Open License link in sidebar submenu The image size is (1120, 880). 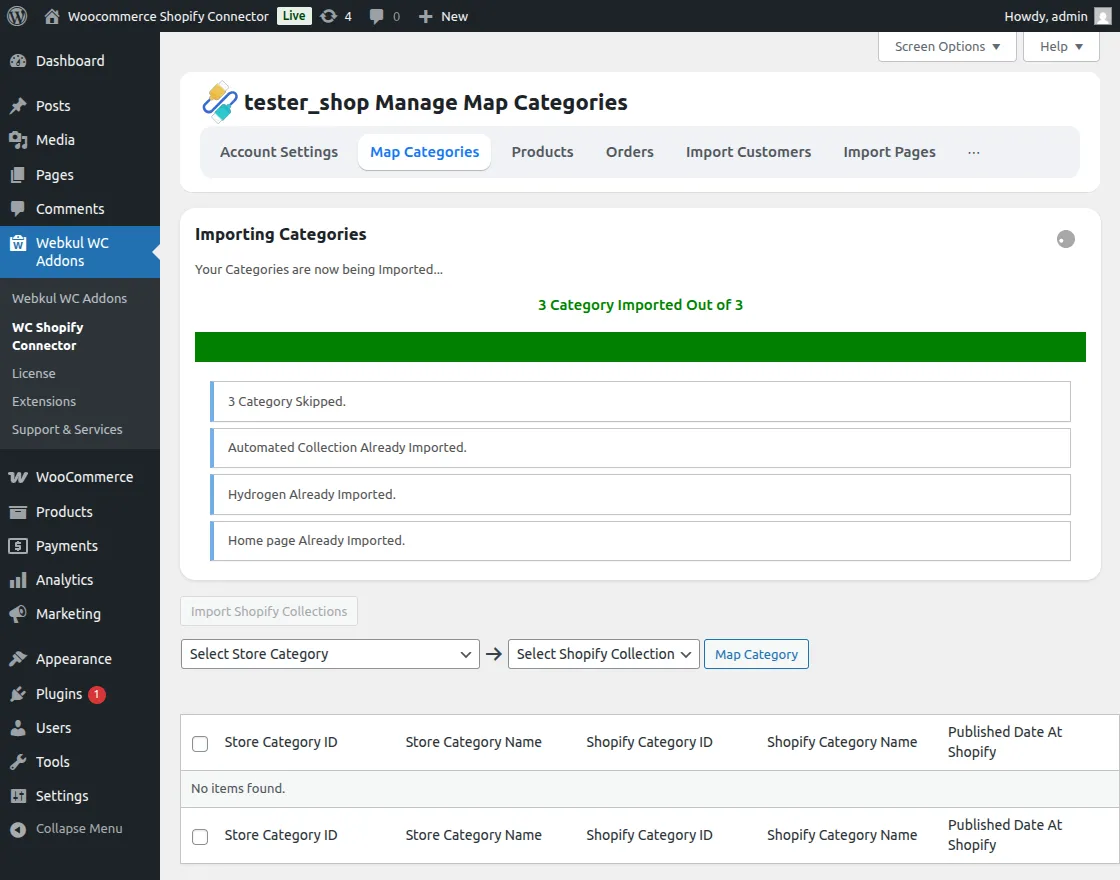tap(34, 373)
